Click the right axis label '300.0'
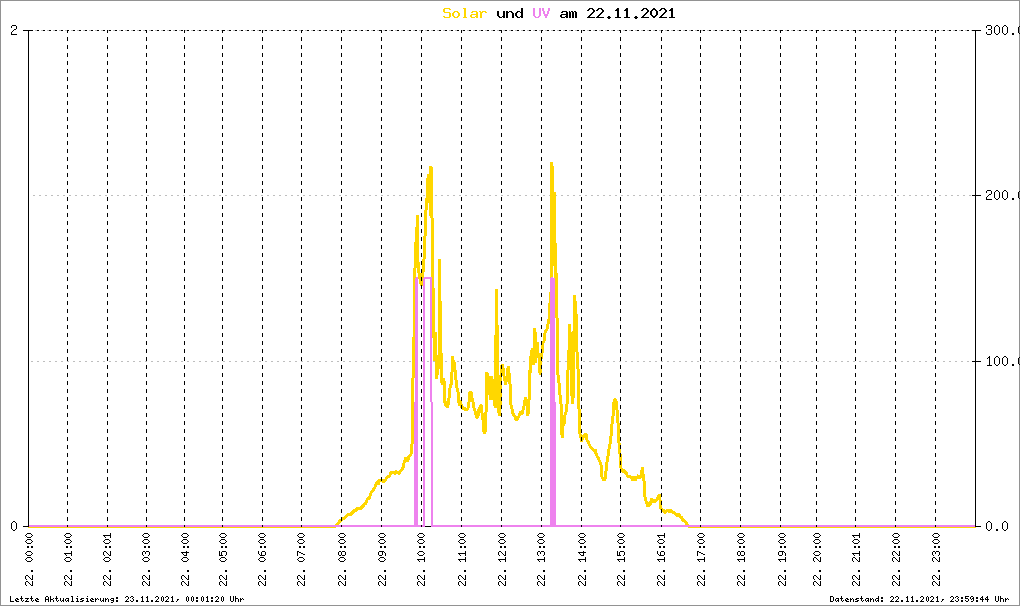Viewport: 1020px width, 606px height. (x=1002, y=31)
